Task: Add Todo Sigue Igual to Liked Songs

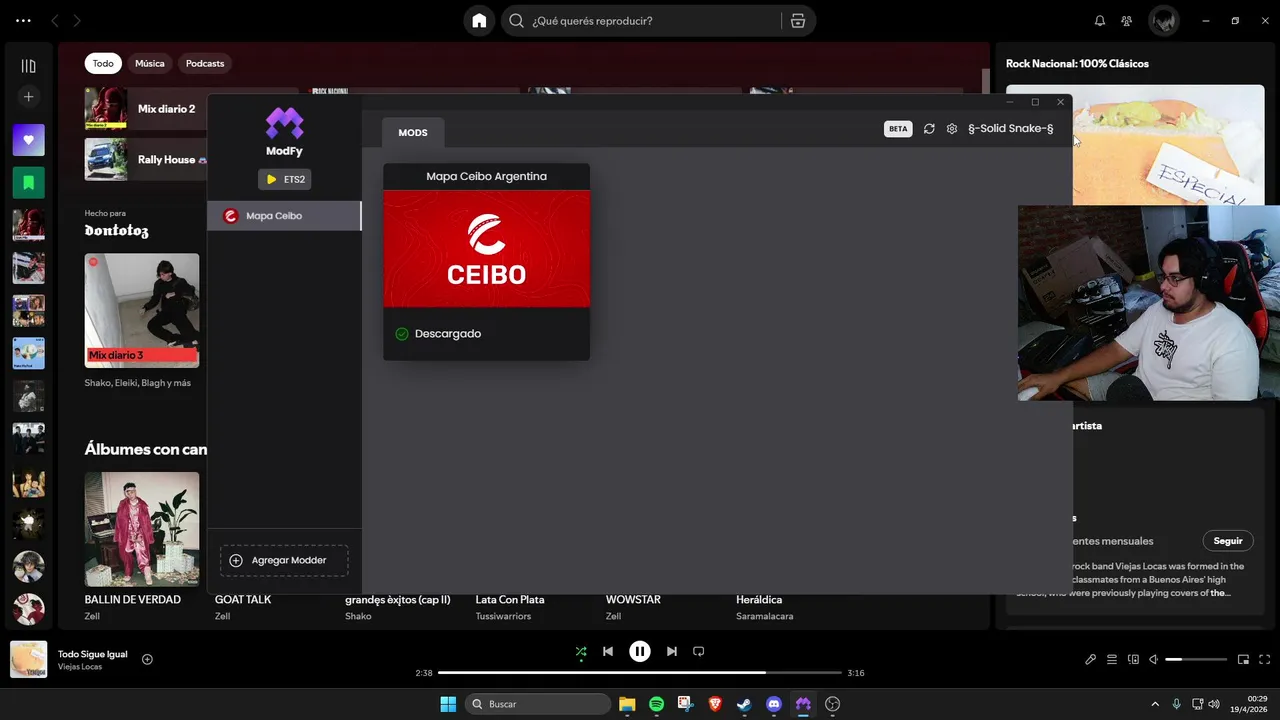Action: pyautogui.click(x=147, y=659)
